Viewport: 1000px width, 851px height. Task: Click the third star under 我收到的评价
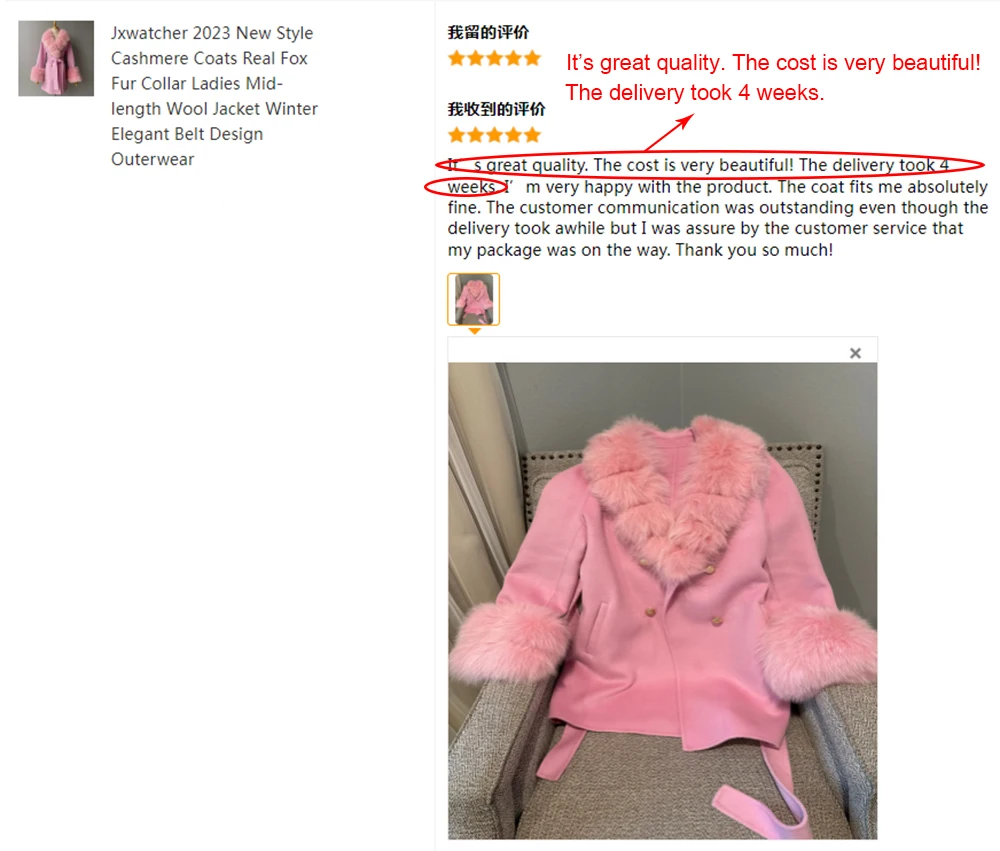tap(494, 135)
